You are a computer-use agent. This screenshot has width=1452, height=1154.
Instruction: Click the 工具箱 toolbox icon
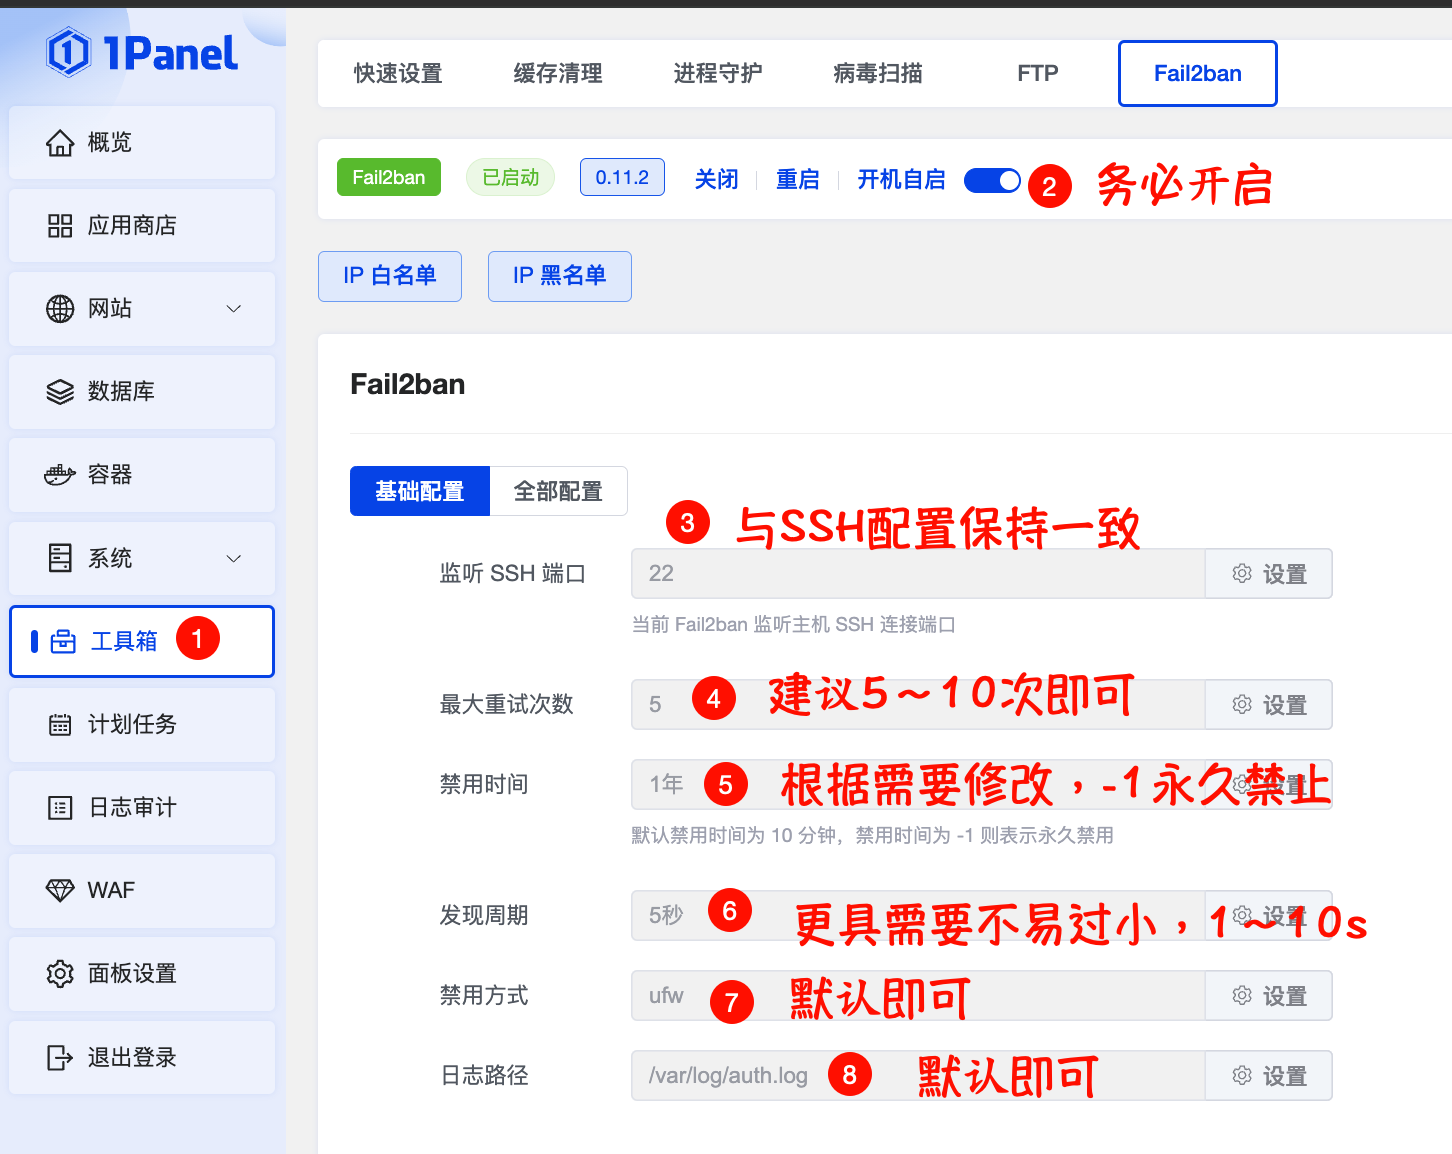click(x=63, y=642)
